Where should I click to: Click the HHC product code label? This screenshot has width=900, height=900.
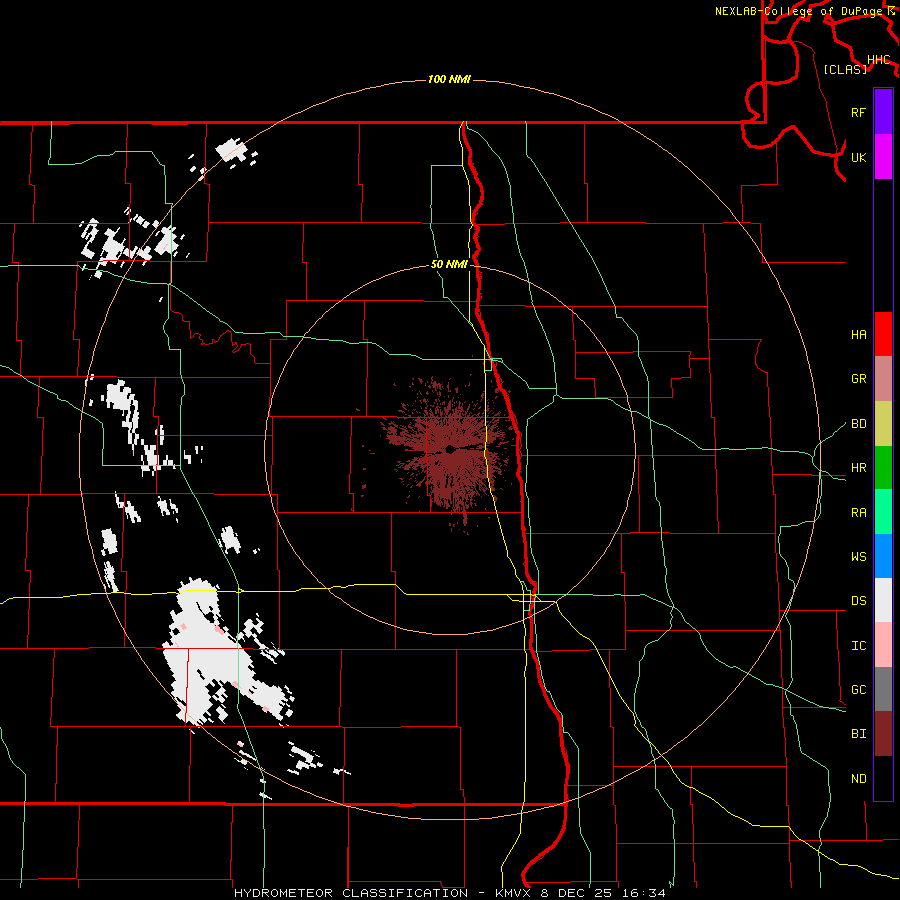tap(878, 60)
